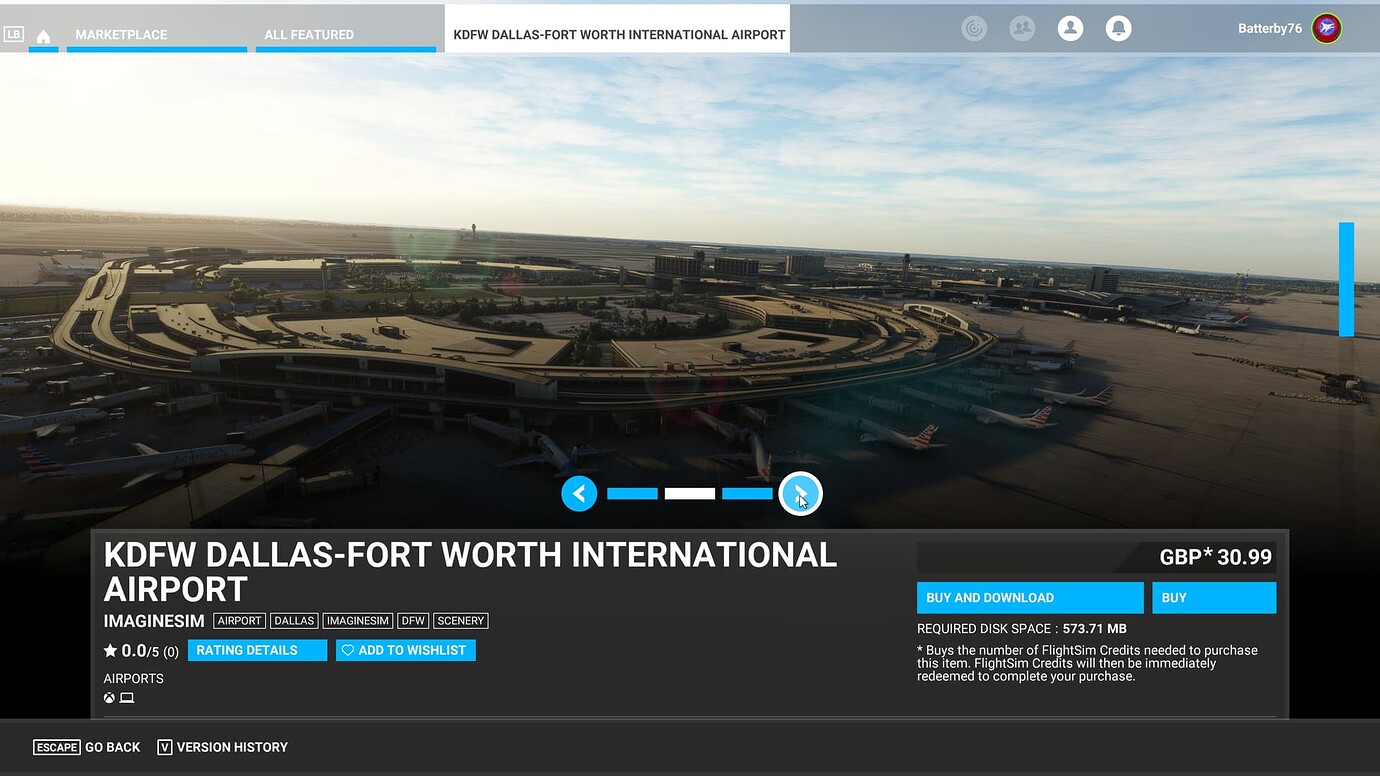This screenshot has height=776, width=1380.
Task: Click the circular target icon near notifications
Action: [x=974, y=28]
